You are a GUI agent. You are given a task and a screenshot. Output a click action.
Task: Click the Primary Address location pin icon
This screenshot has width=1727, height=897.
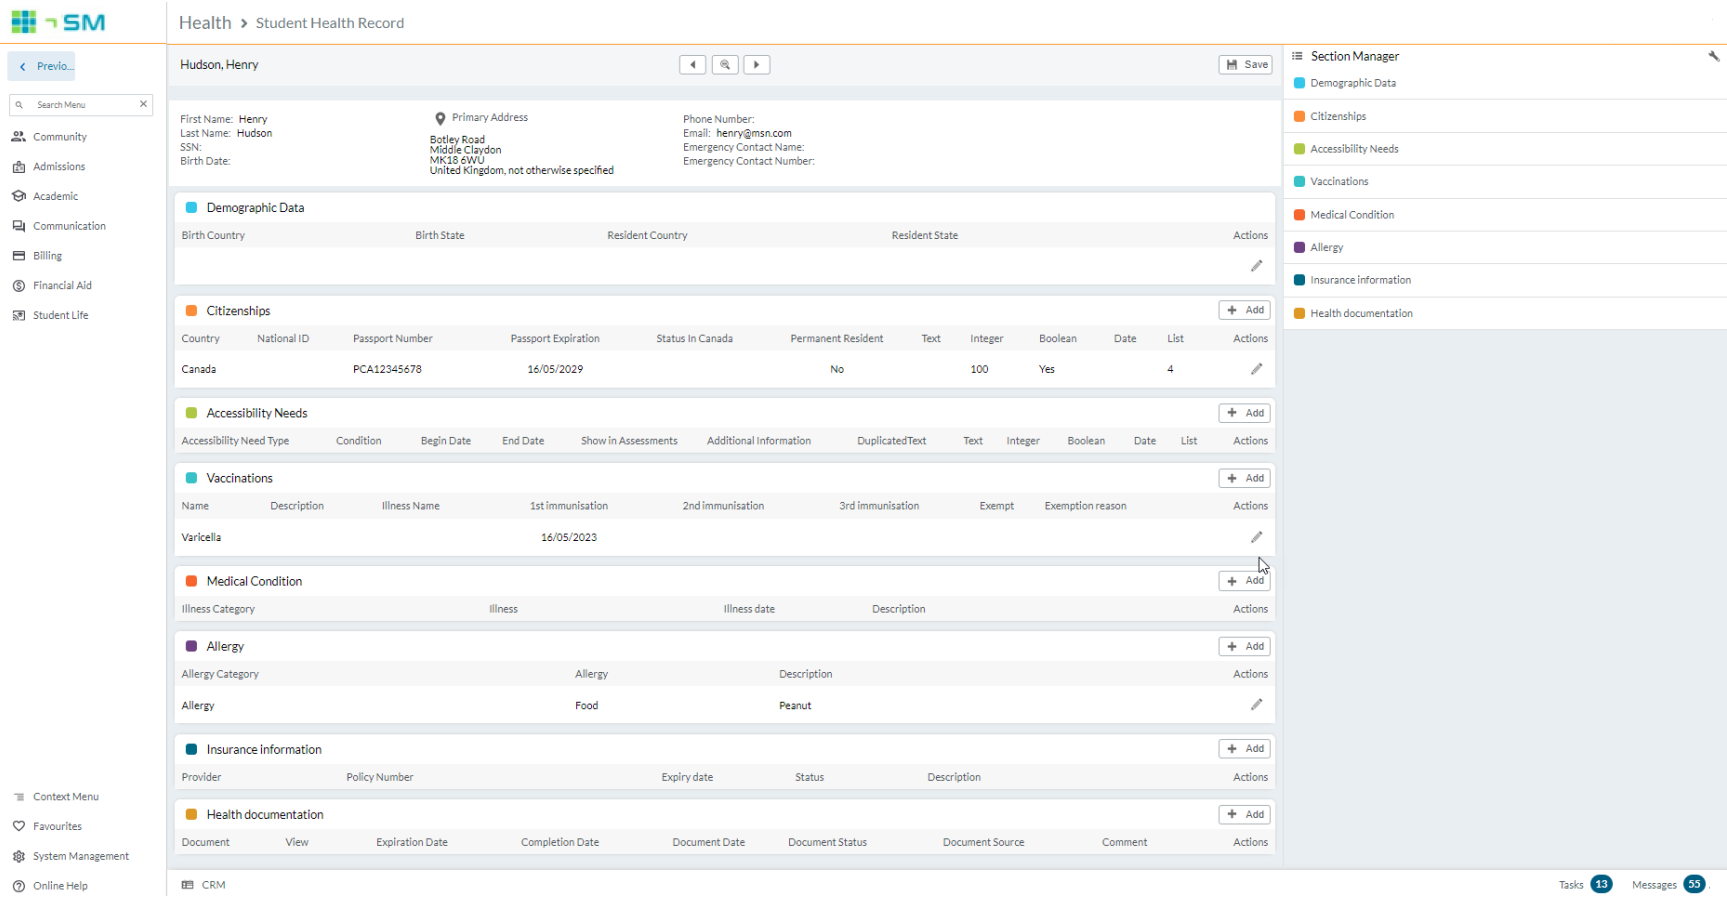440,119
